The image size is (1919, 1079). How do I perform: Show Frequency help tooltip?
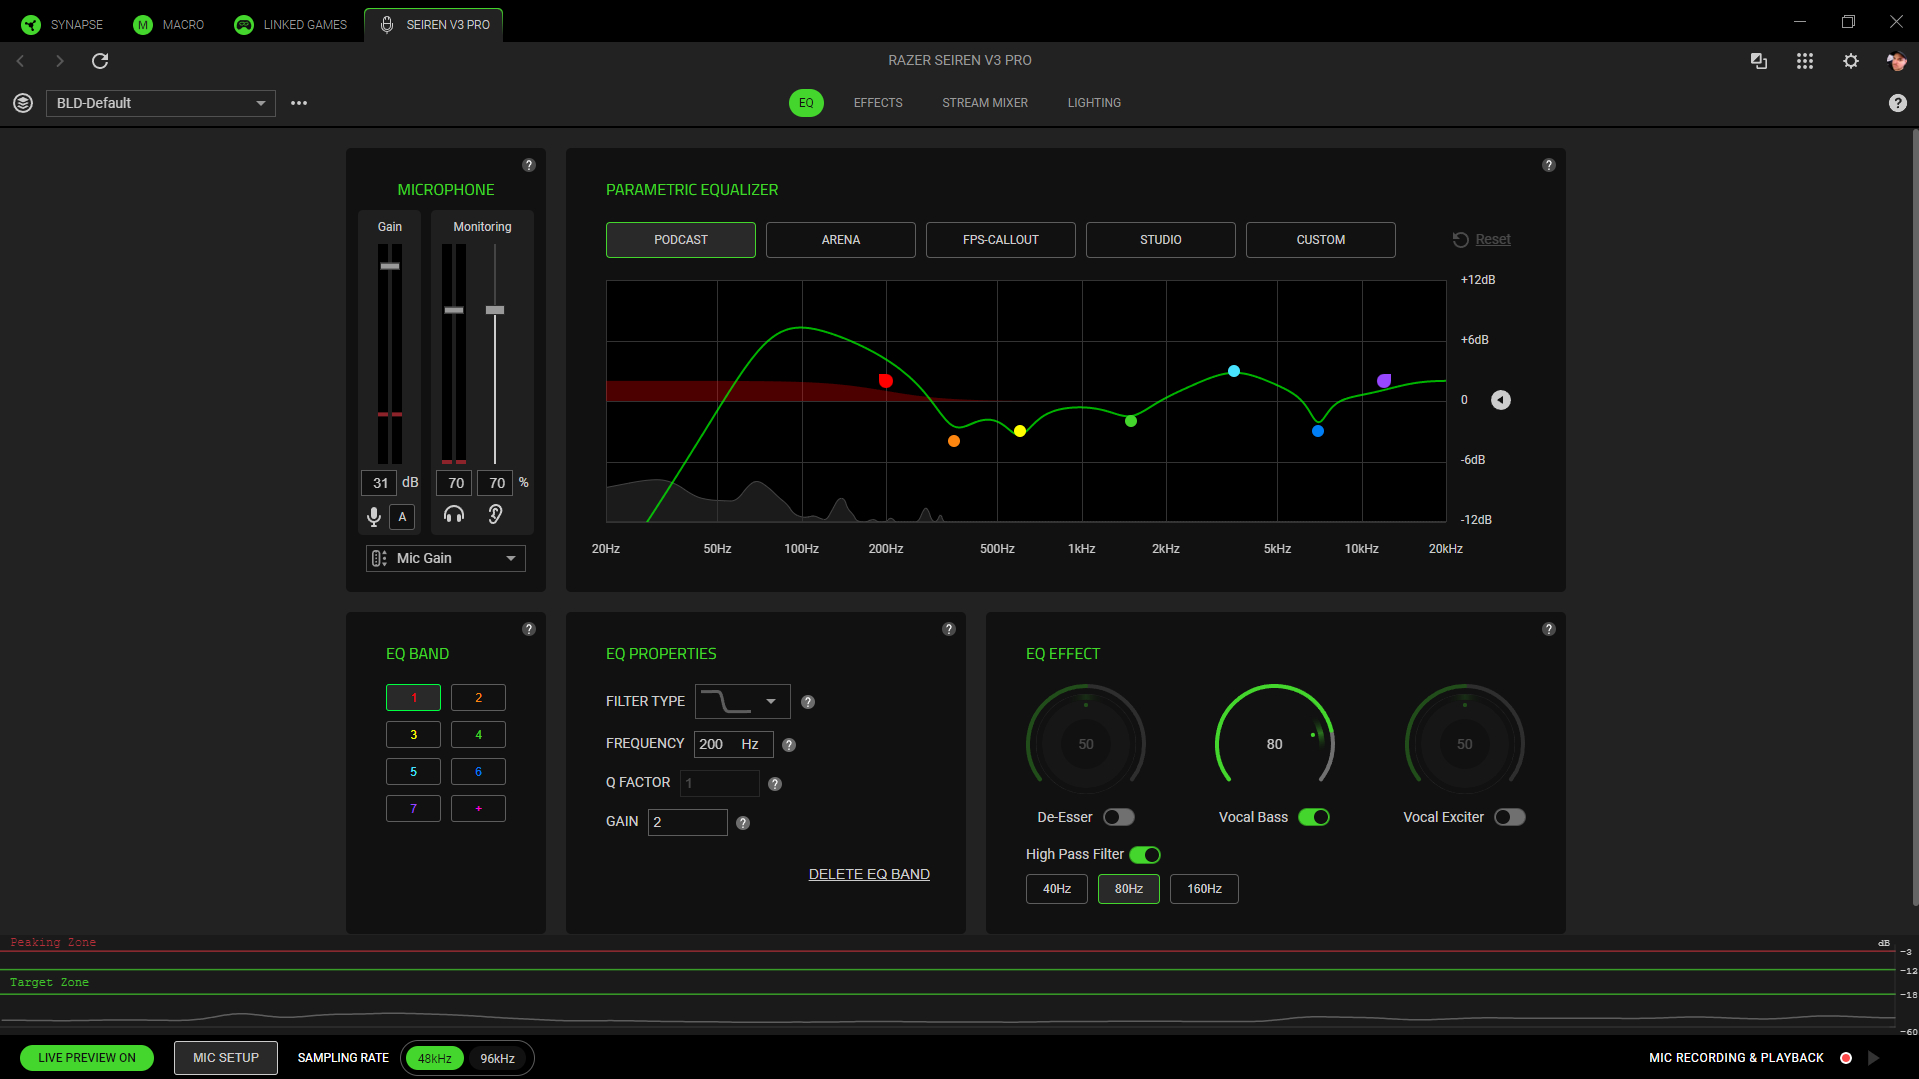pyautogui.click(x=789, y=745)
